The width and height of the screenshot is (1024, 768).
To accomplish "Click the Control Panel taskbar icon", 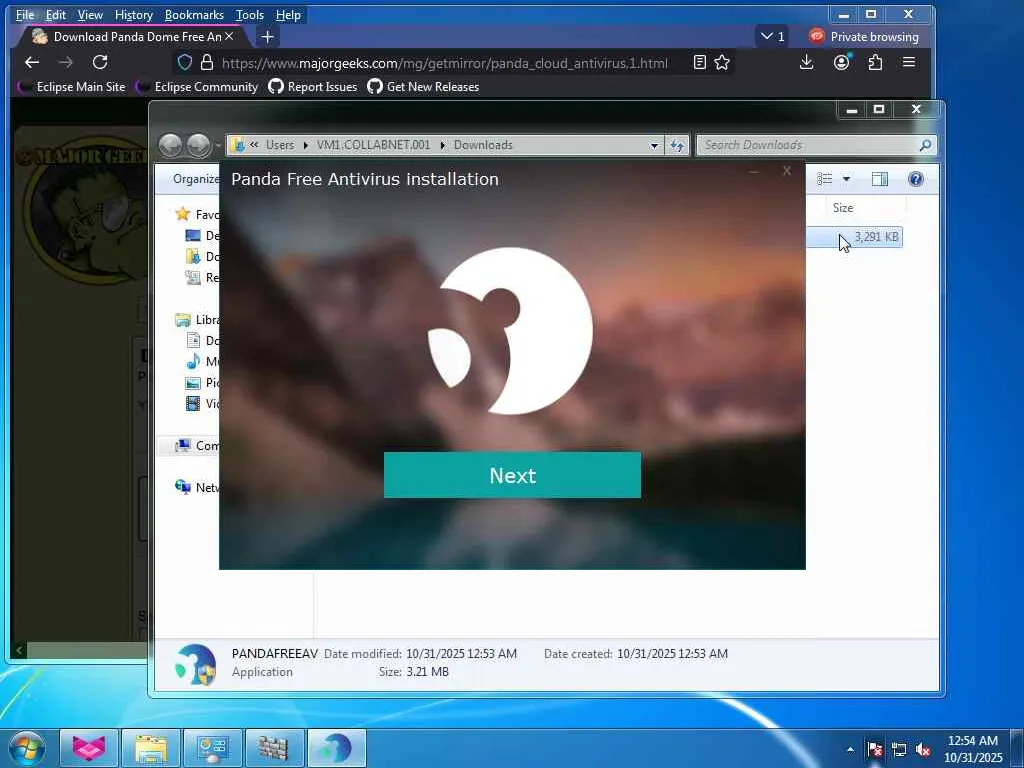I will click(212, 748).
